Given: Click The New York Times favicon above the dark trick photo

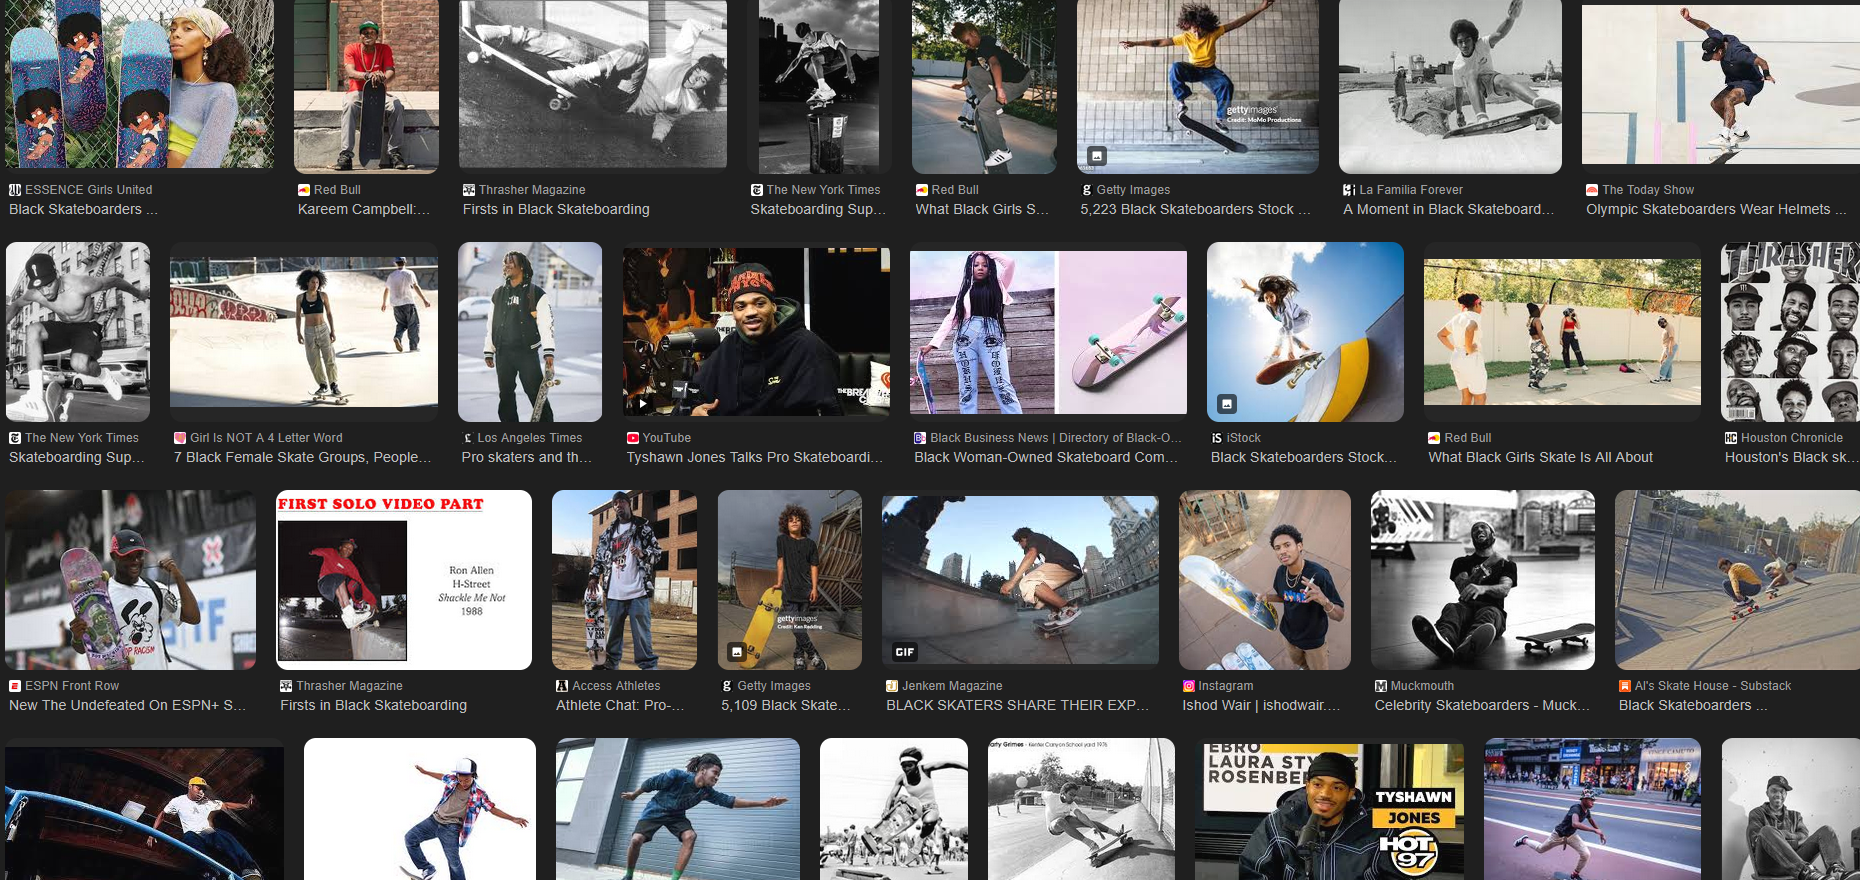Looking at the screenshot, I should 757,190.
